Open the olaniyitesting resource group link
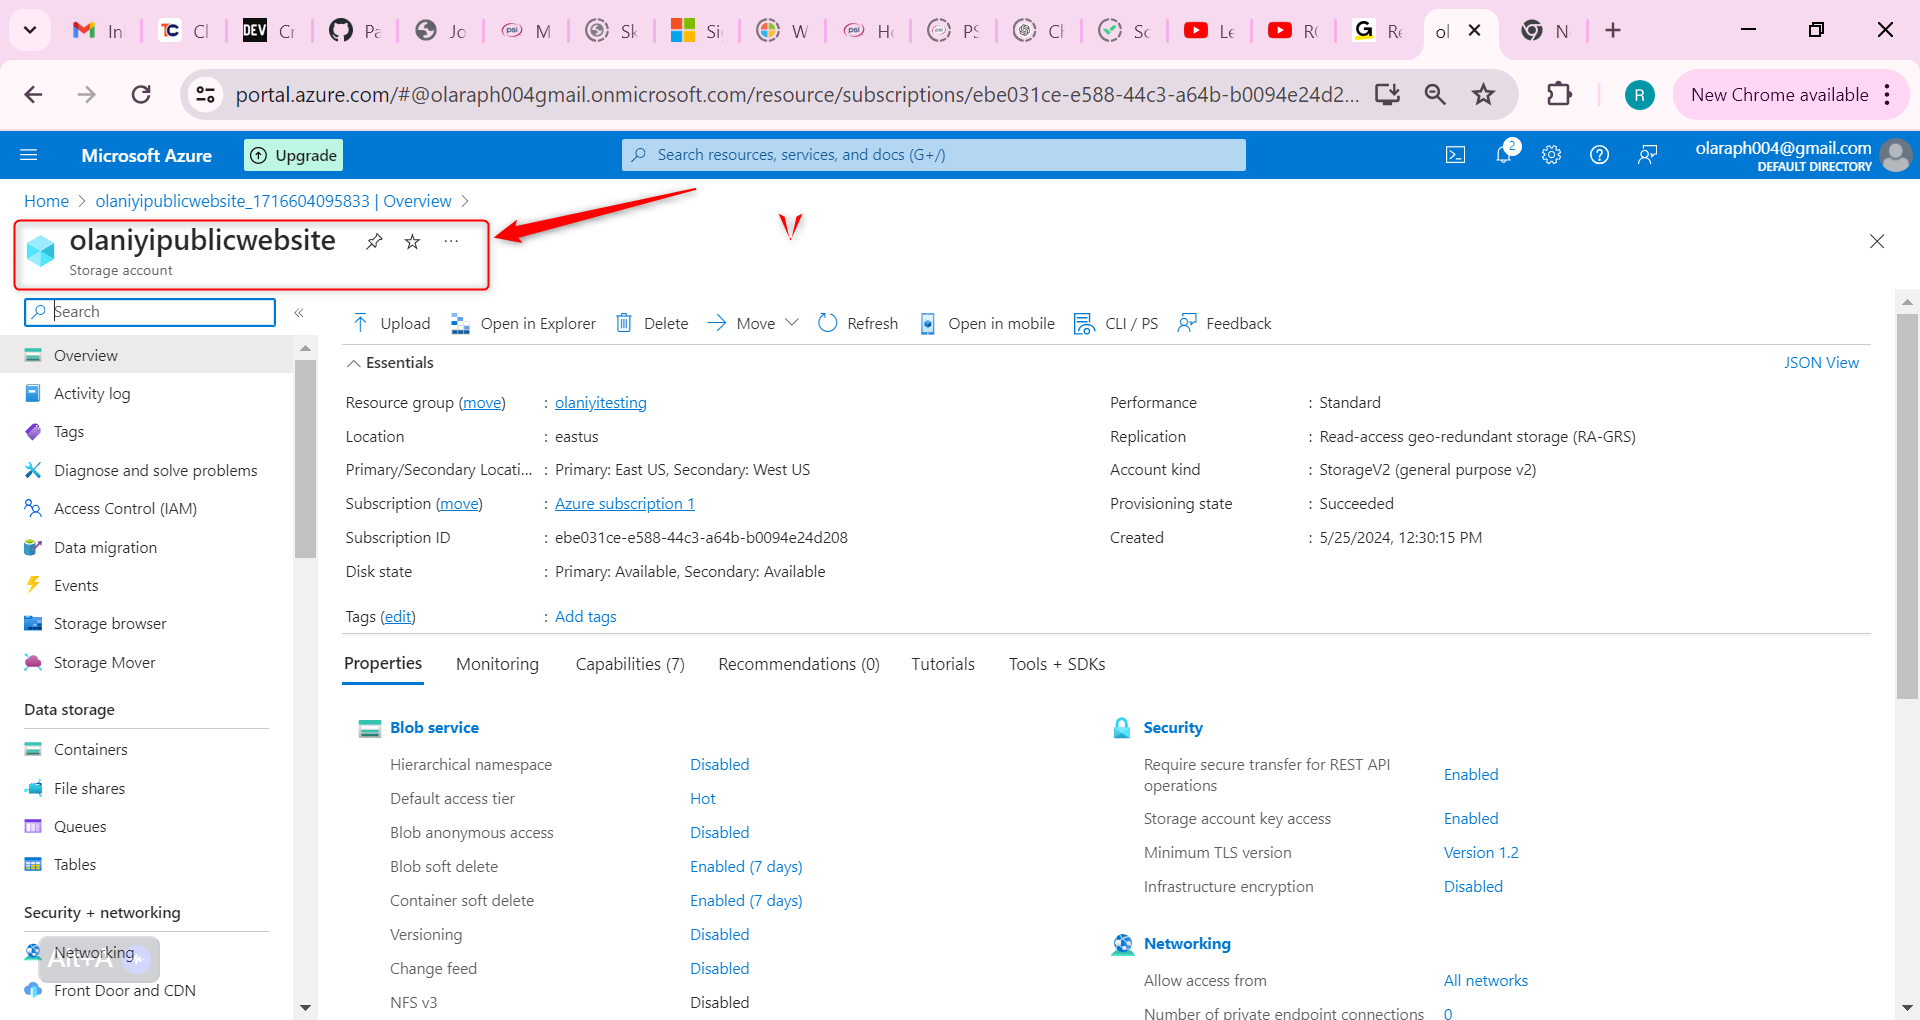 tap(601, 403)
